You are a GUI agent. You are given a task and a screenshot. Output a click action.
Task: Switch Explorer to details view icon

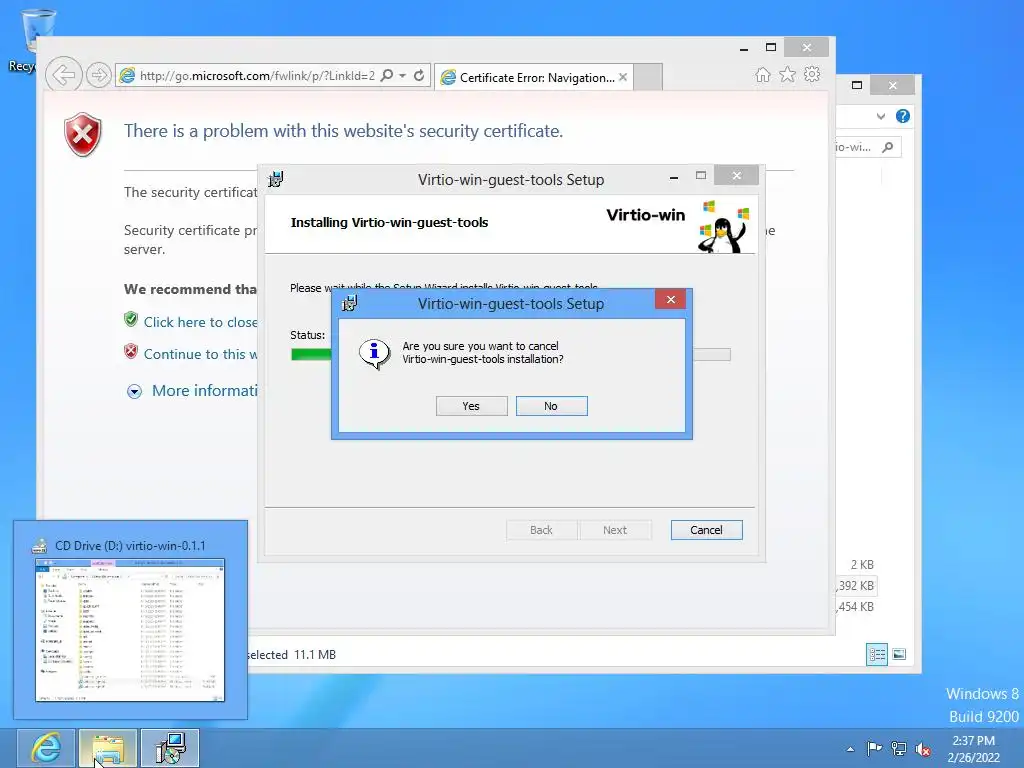[x=876, y=654]
